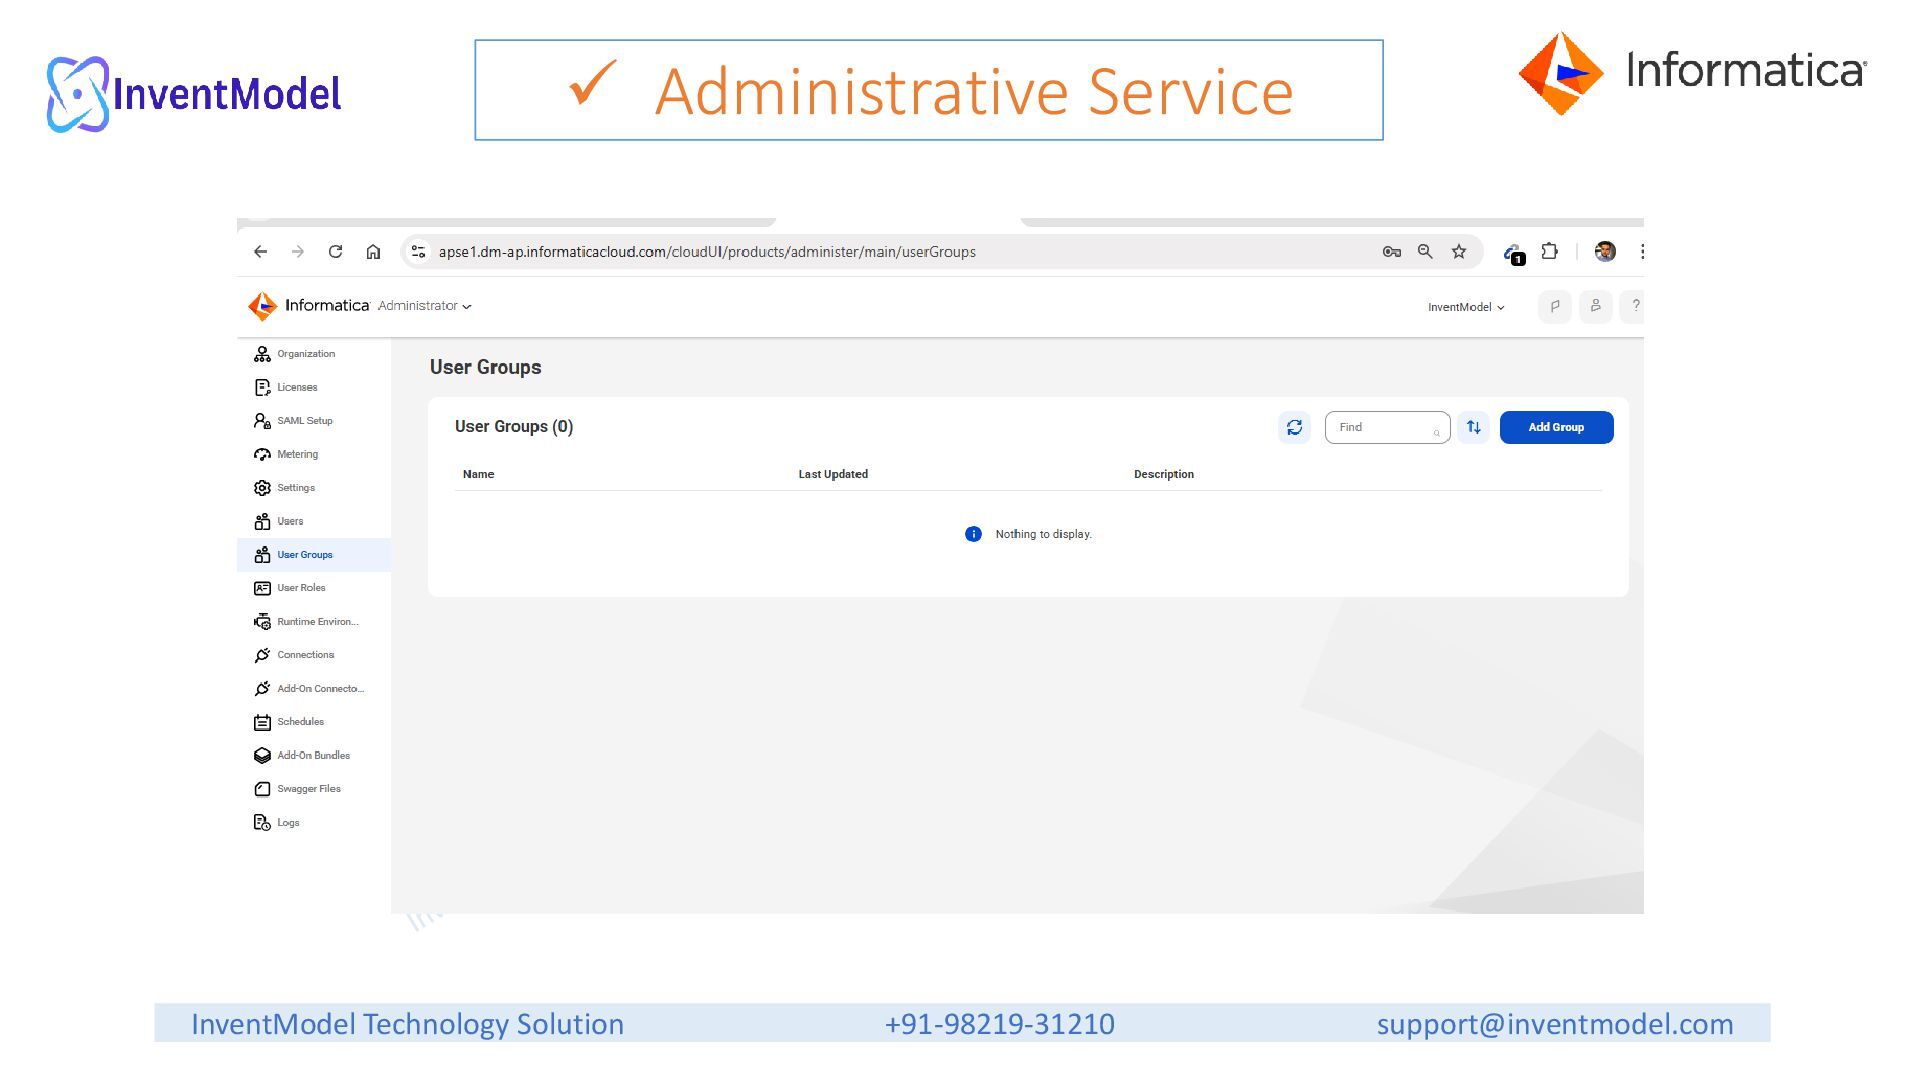
Task: Click into the Find search field
Action: 1387,428
